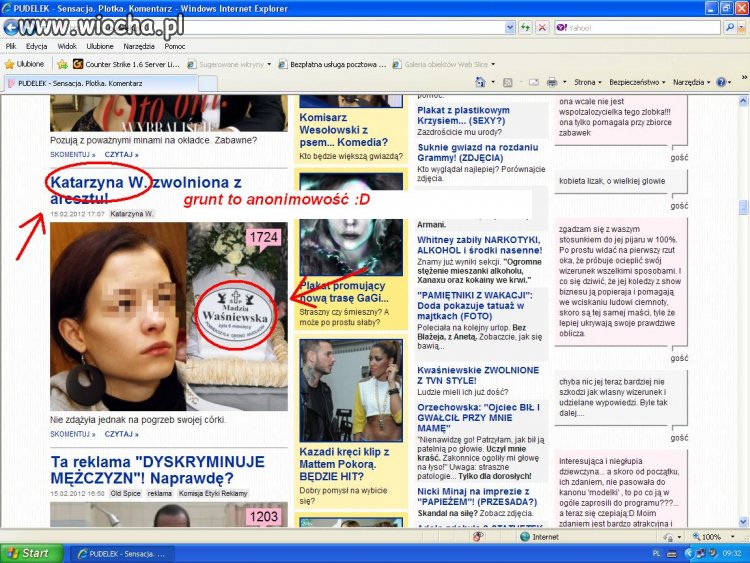
Task: Expand the Sugerowane witryny dropdown arrow
Action: [x=269, y=64]
